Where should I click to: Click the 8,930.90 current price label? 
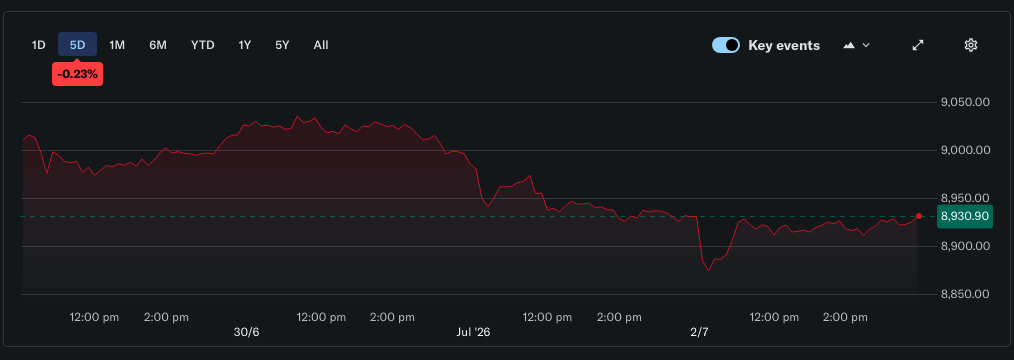(x=965, y=216)
